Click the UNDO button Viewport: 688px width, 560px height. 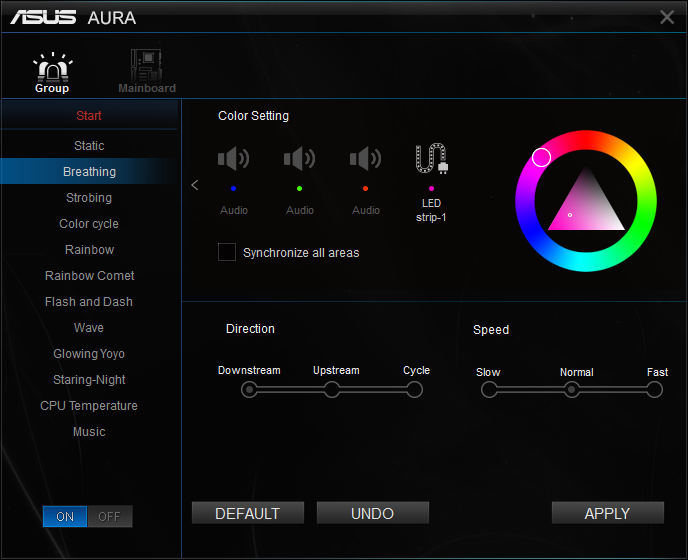tap(373, 513)
